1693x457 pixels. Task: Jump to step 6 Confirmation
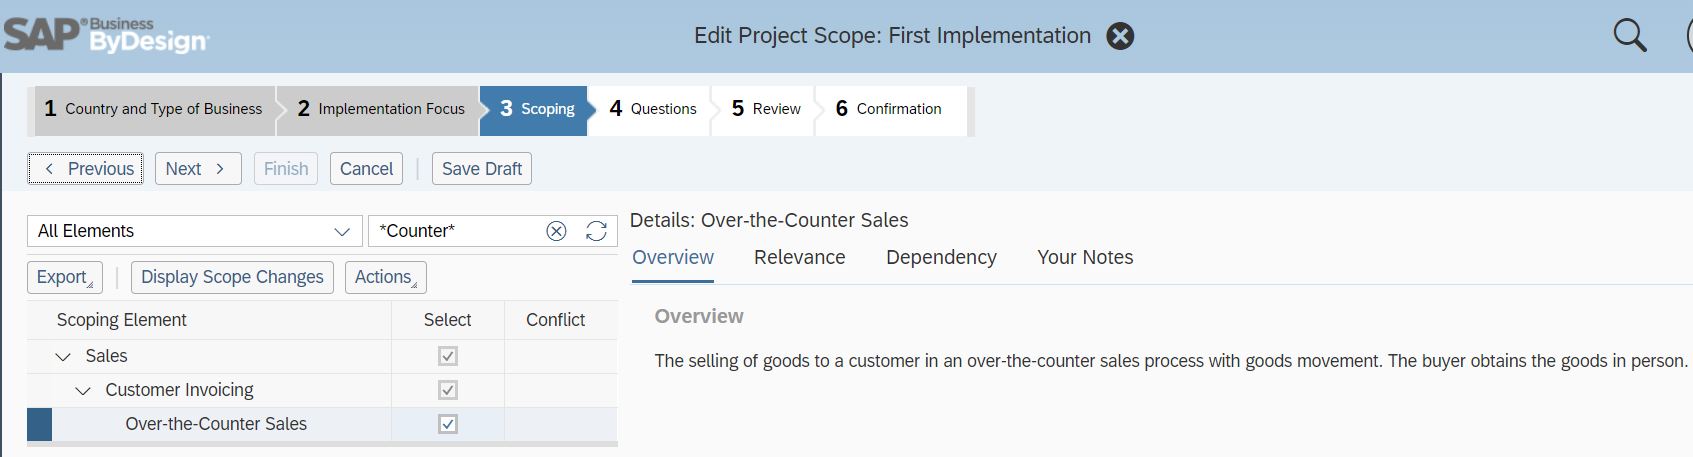pyautogui.click(x=889, y=109)
